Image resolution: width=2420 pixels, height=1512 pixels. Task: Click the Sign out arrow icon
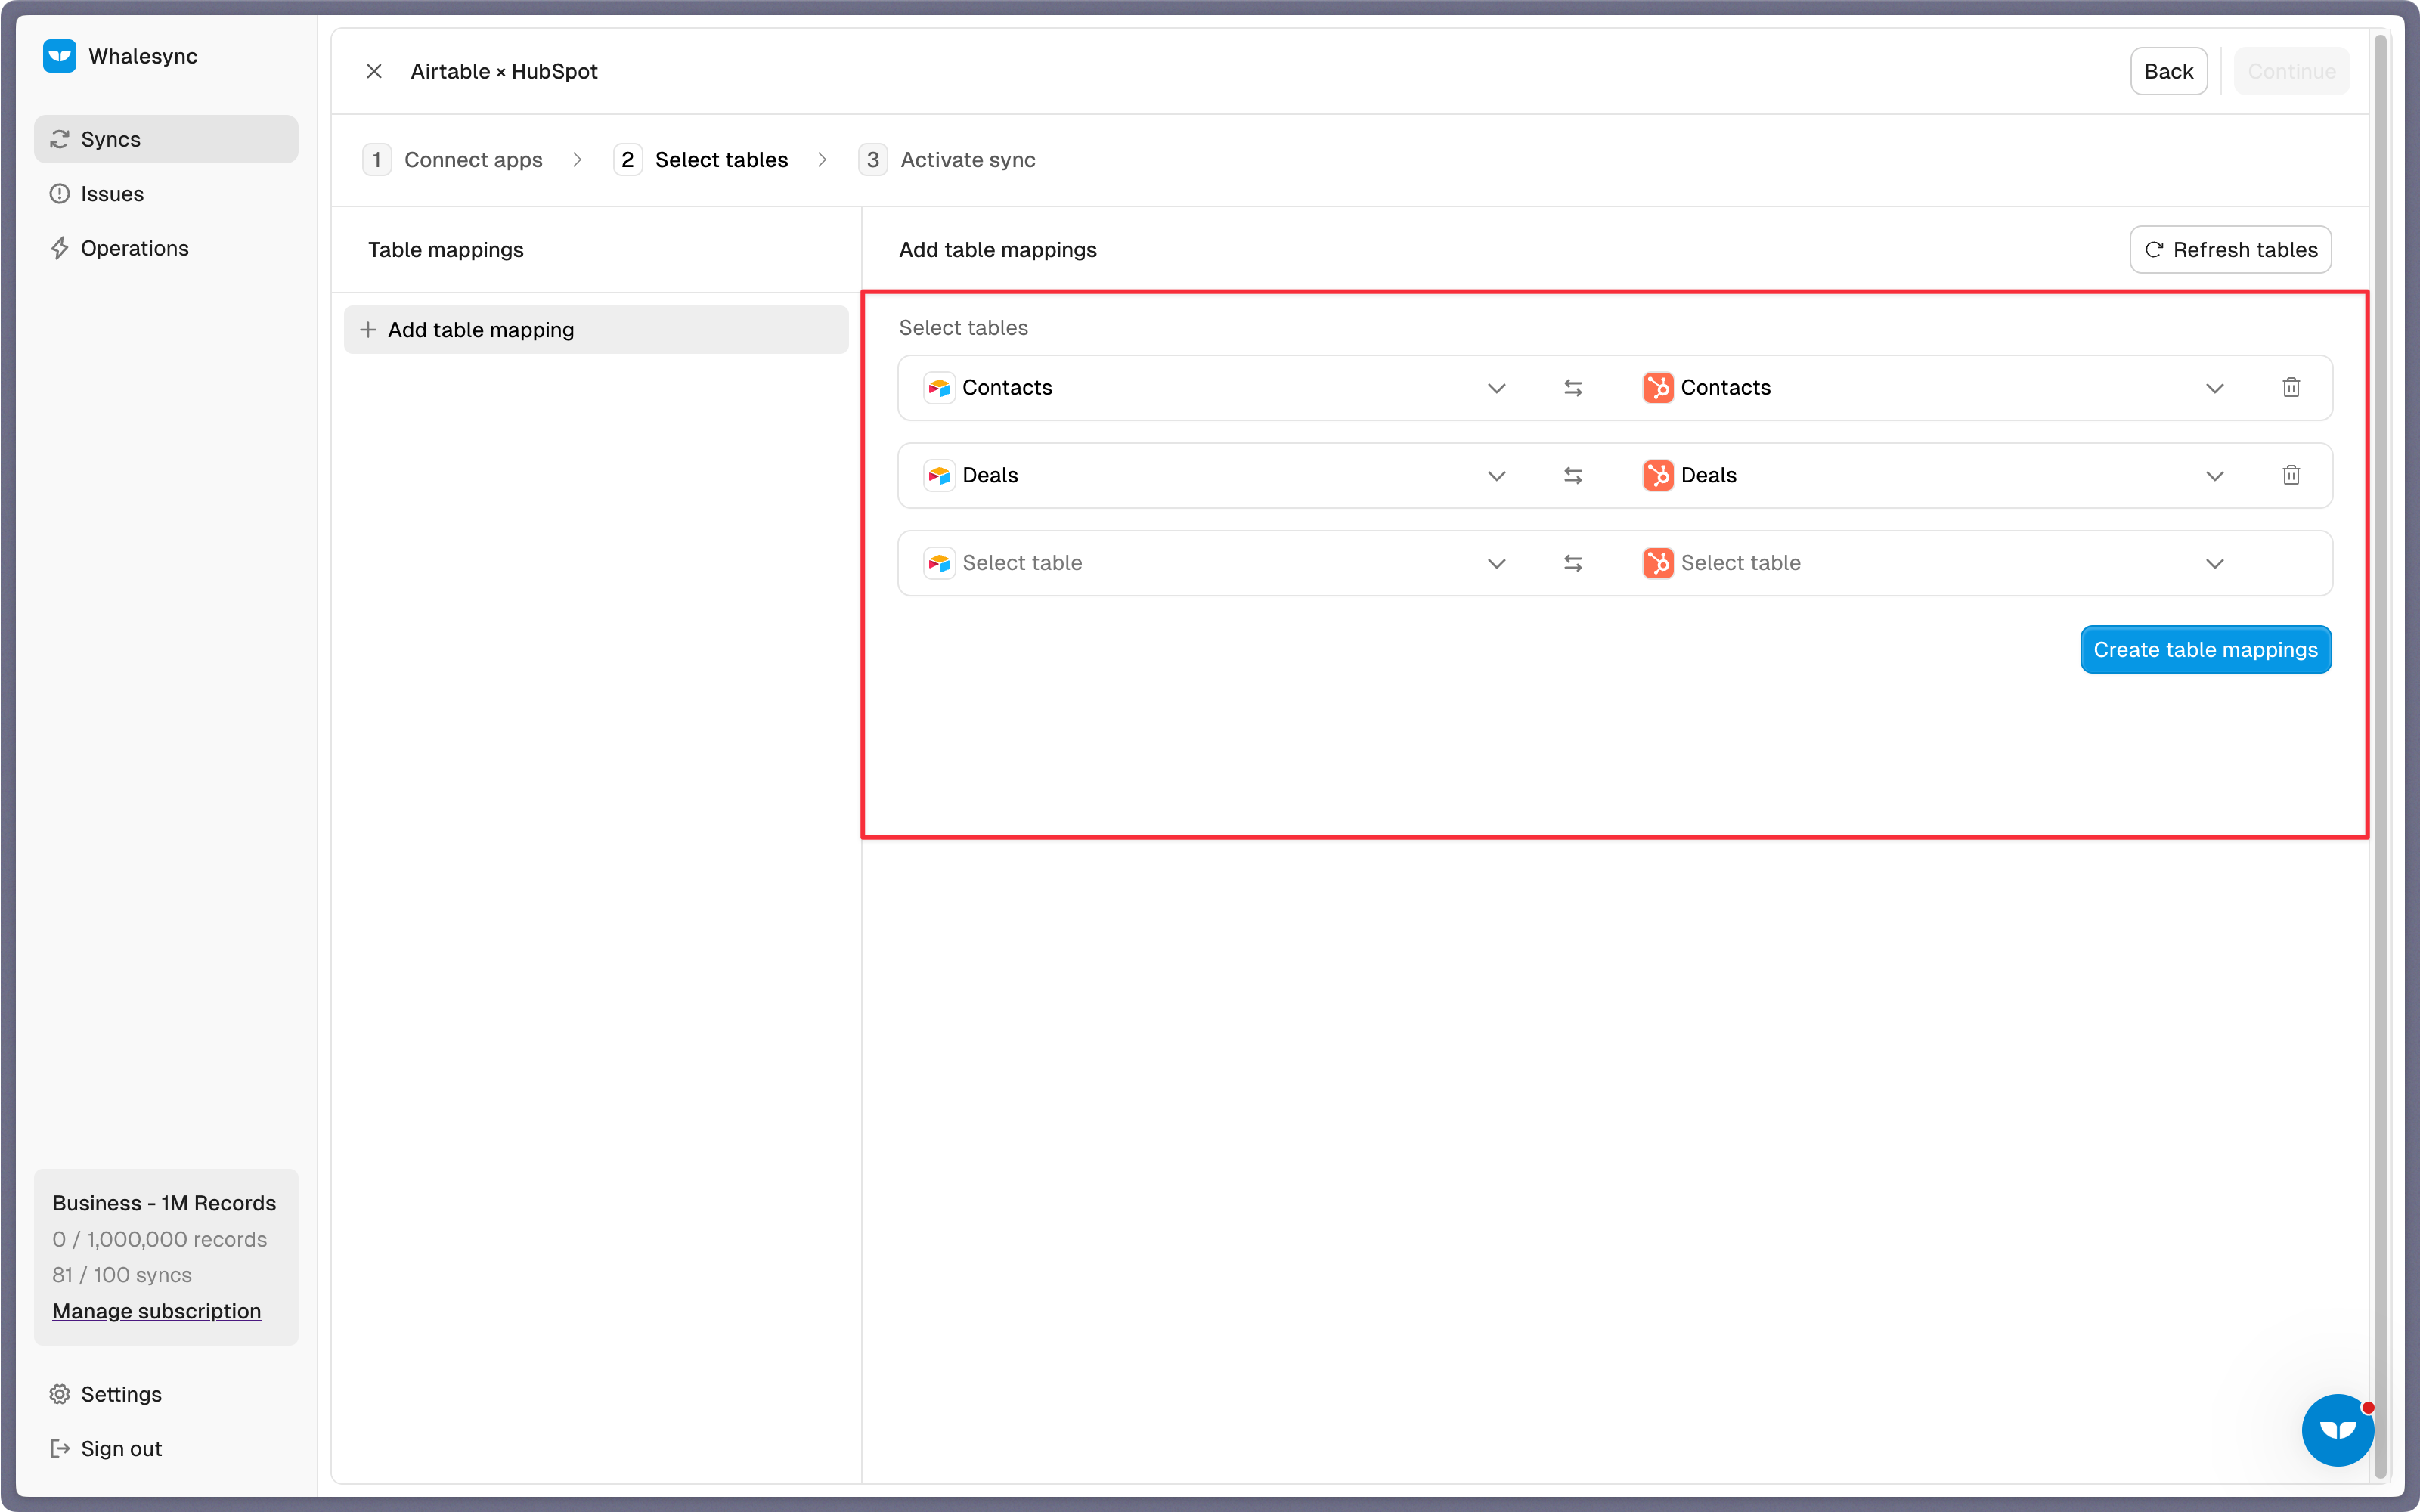60,1448
